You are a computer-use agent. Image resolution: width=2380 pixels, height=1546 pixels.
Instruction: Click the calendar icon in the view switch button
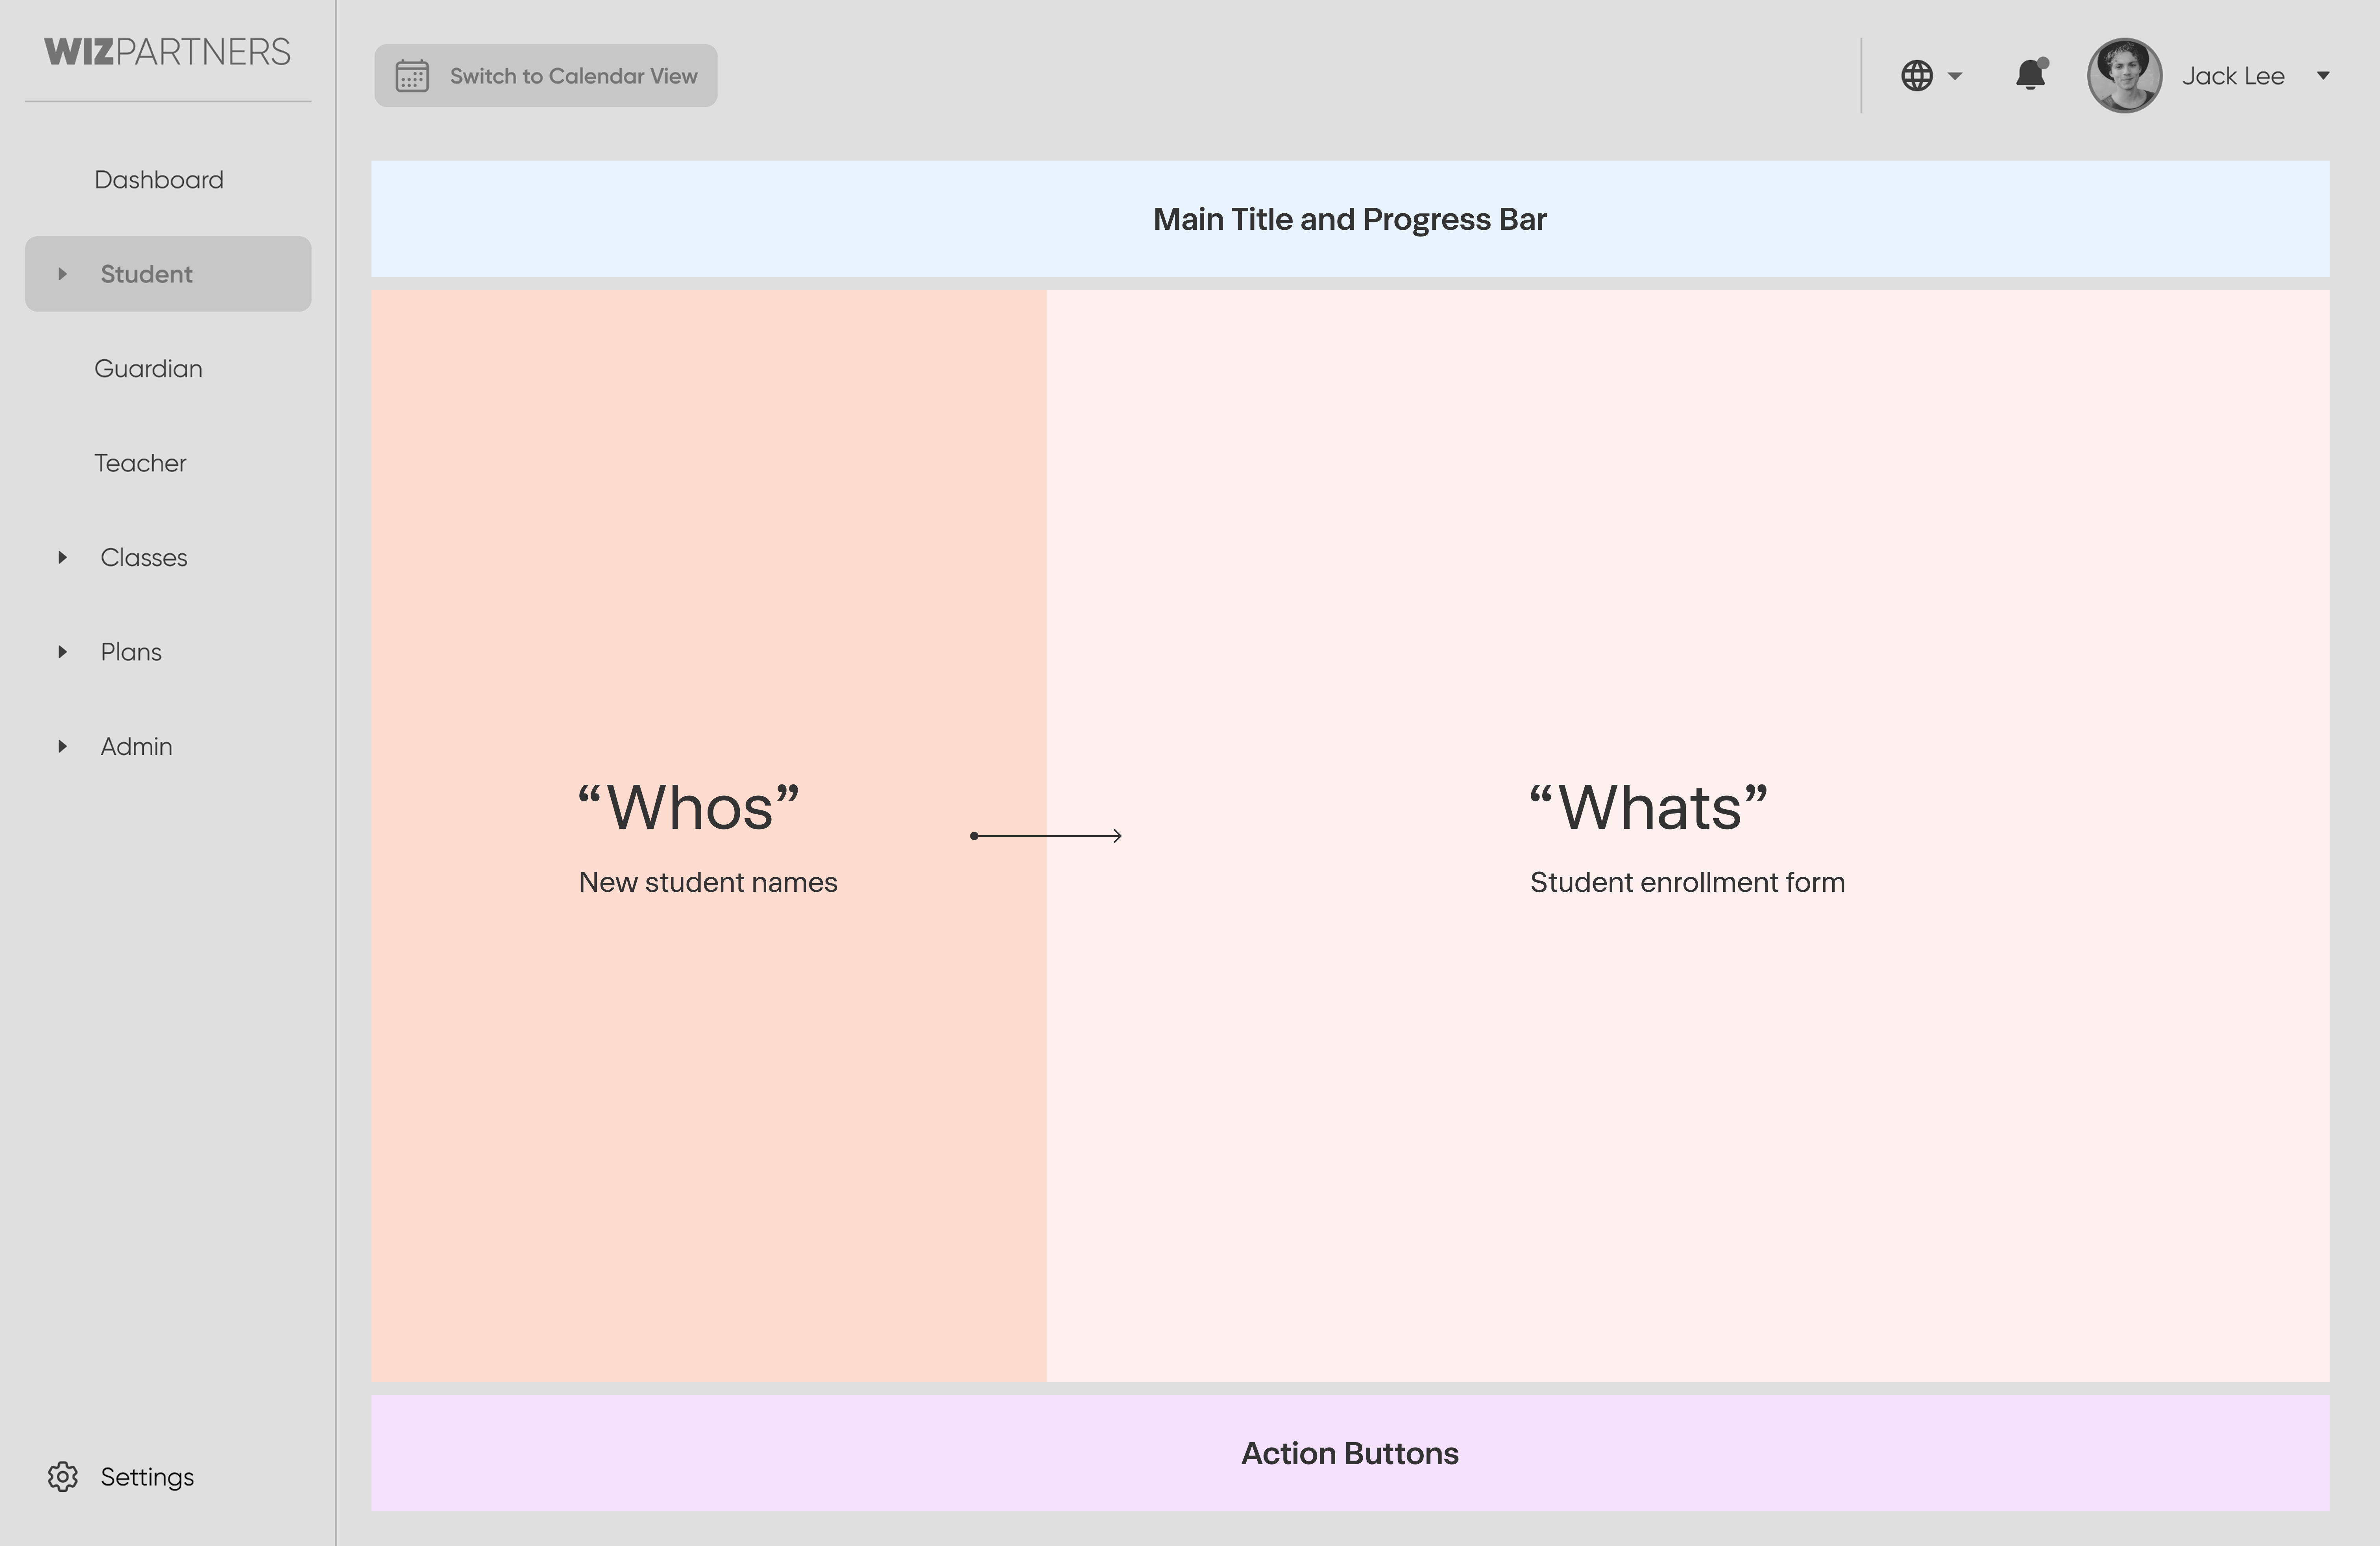tap(412, 76)
